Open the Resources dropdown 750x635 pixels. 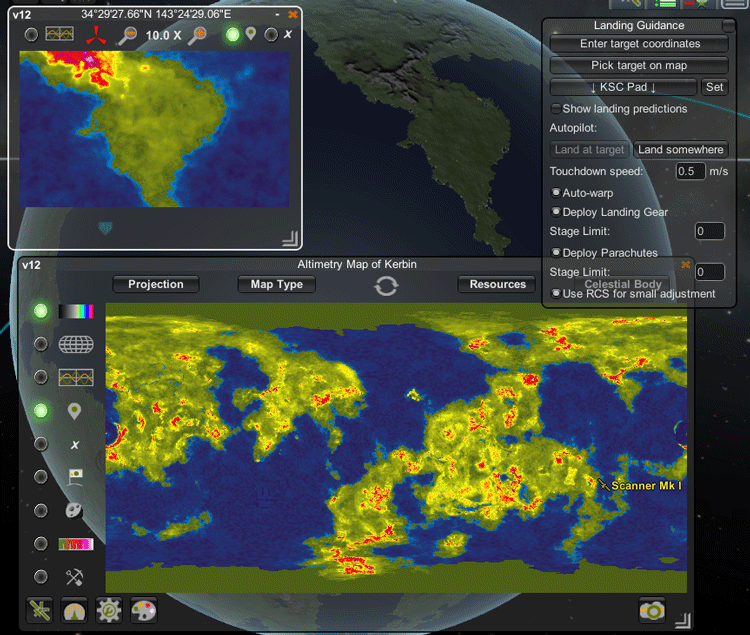point(497,284)
